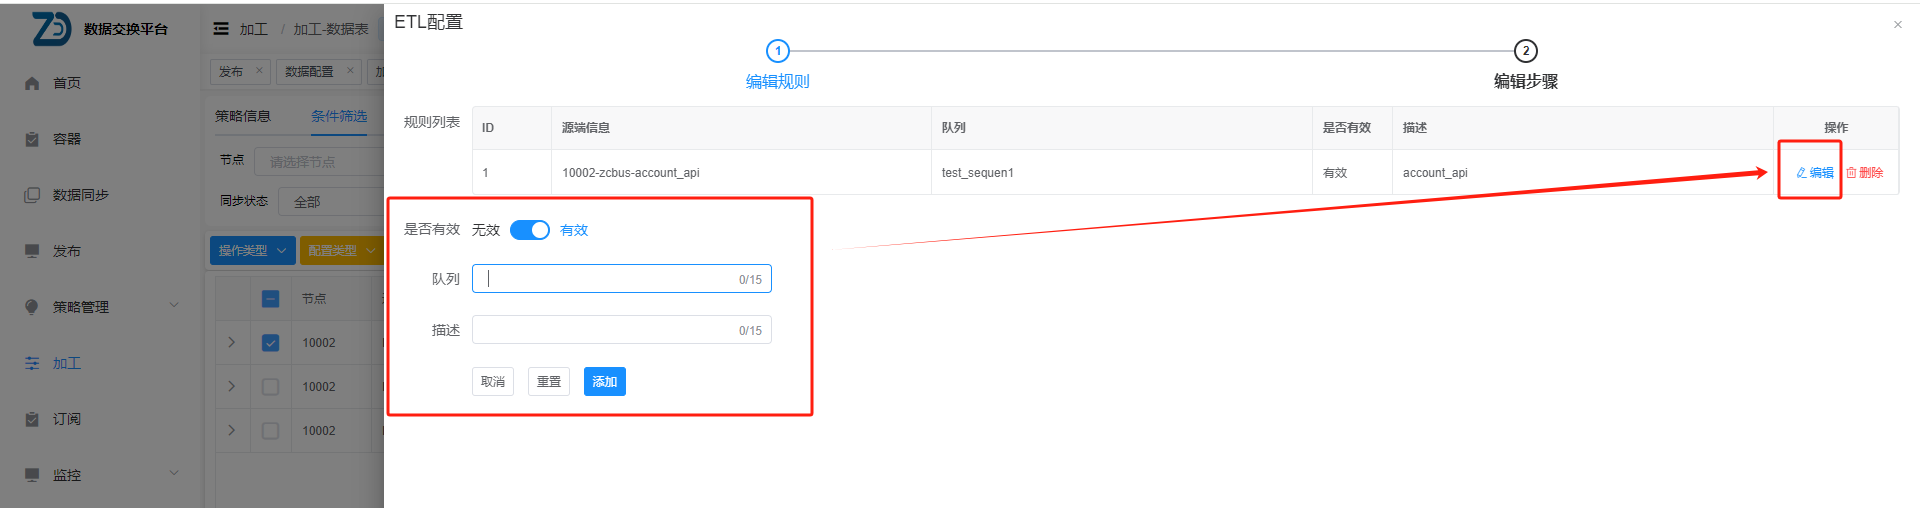Go to step 2 编辑步骤
The height and width of the screenshot is (508, 1920).
click(1525, 51)
